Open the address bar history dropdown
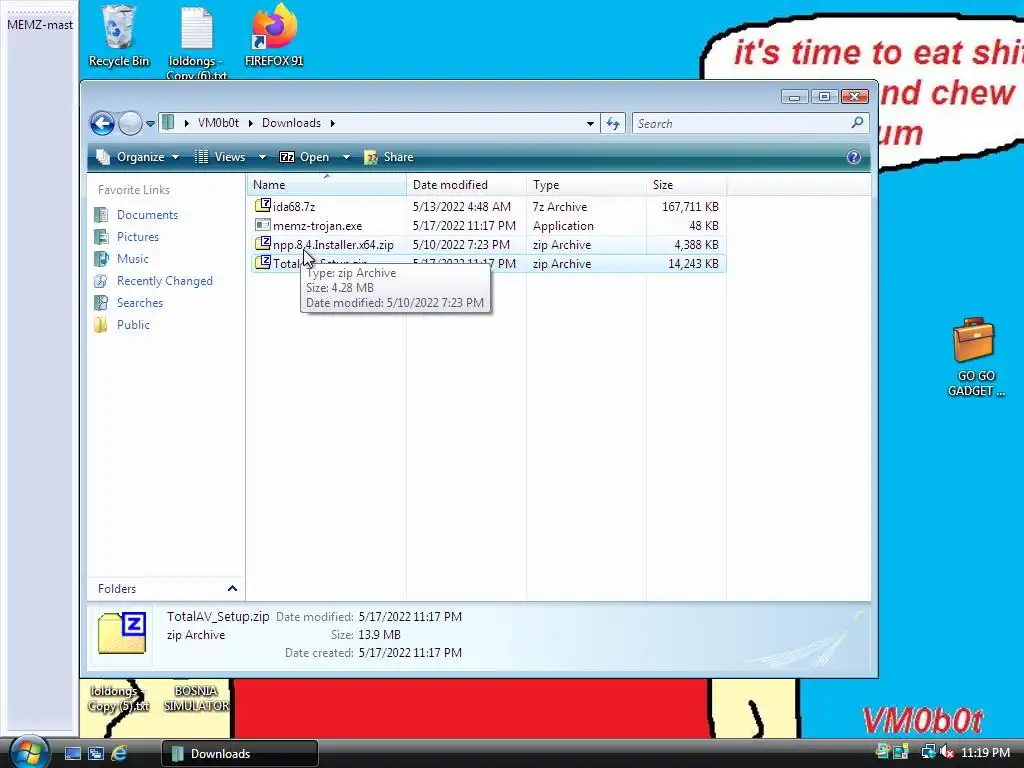This screenshot has height=768, width=1024. (590, 123)
